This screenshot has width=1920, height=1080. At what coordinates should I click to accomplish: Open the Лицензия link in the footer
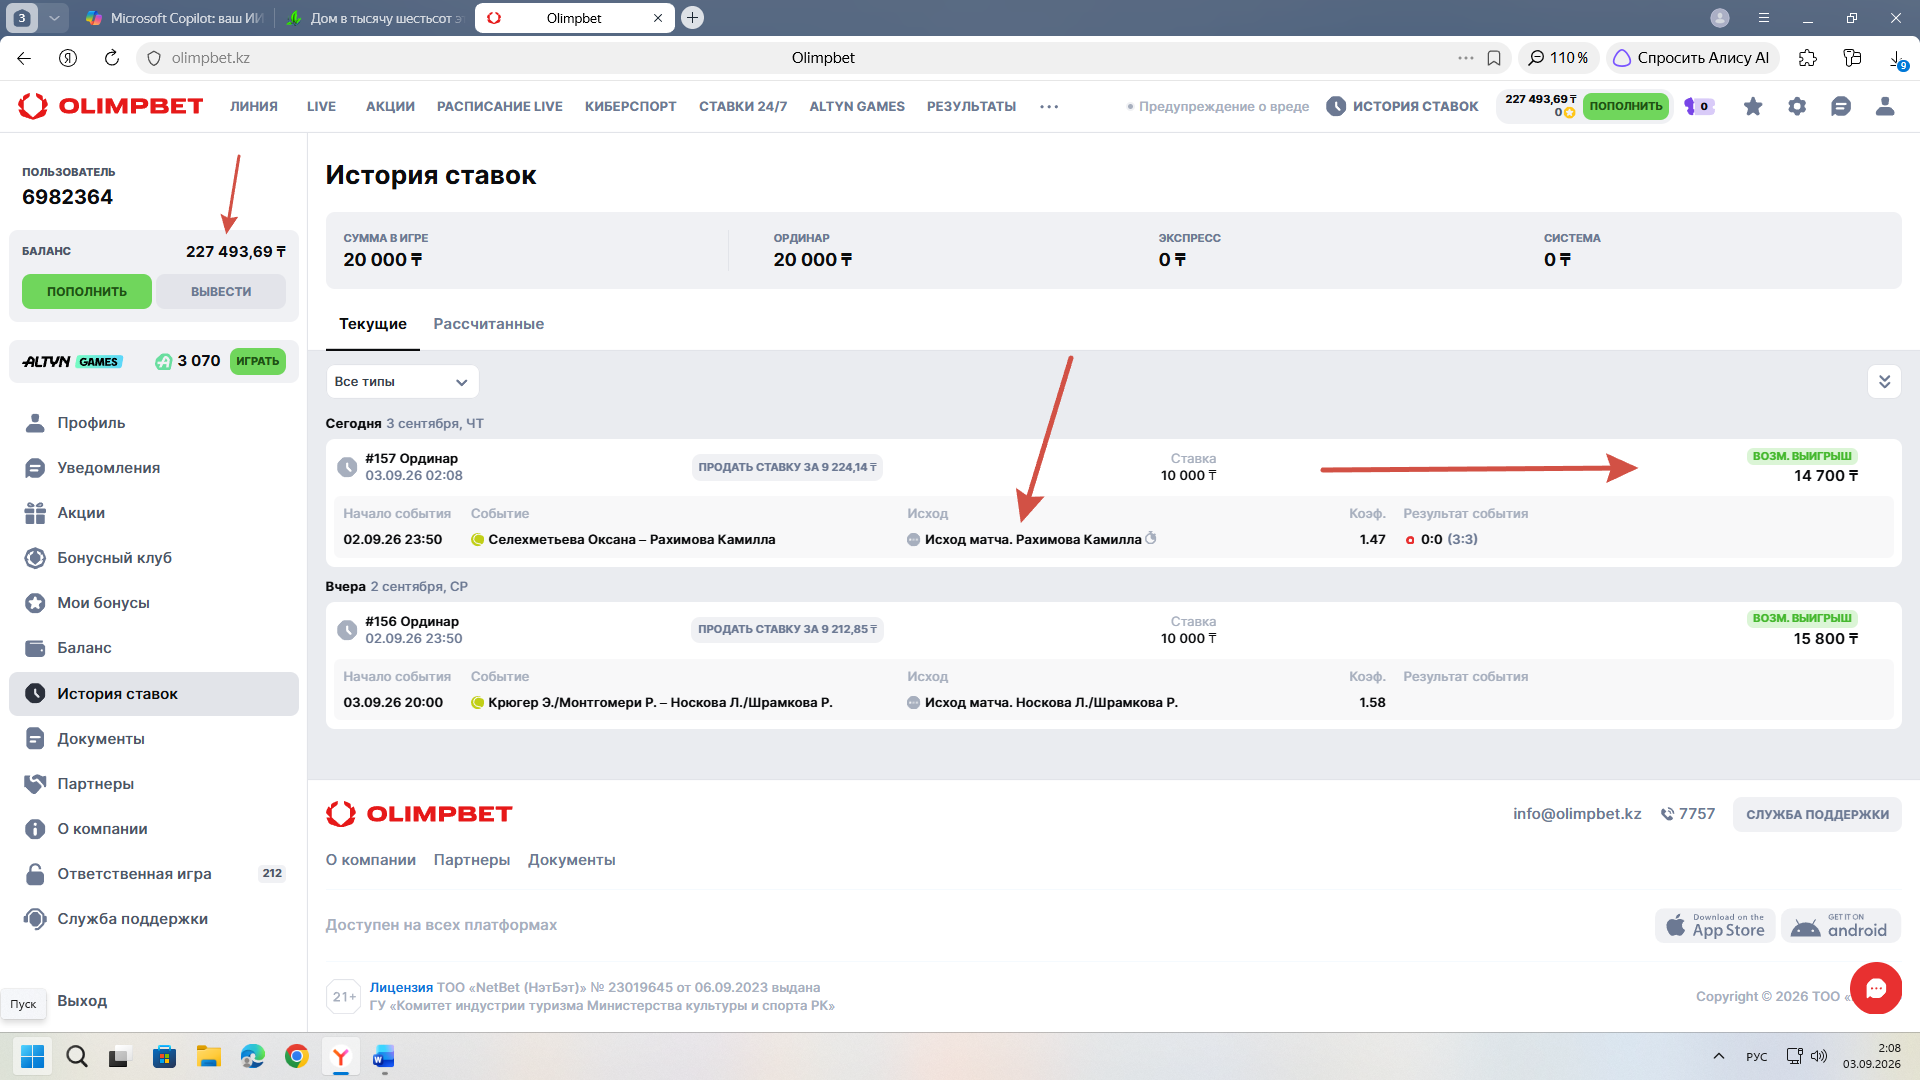(401, 988)
